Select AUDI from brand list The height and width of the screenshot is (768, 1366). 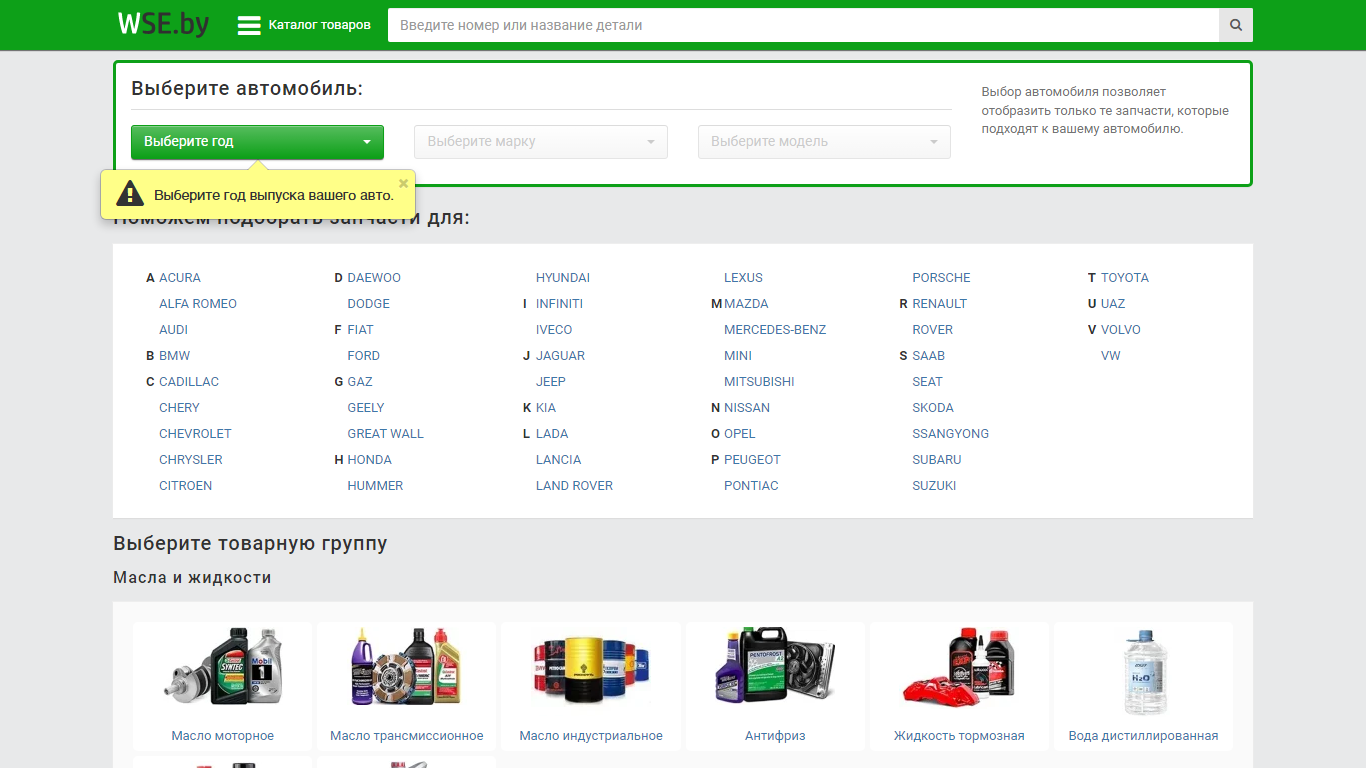point(173,330)
